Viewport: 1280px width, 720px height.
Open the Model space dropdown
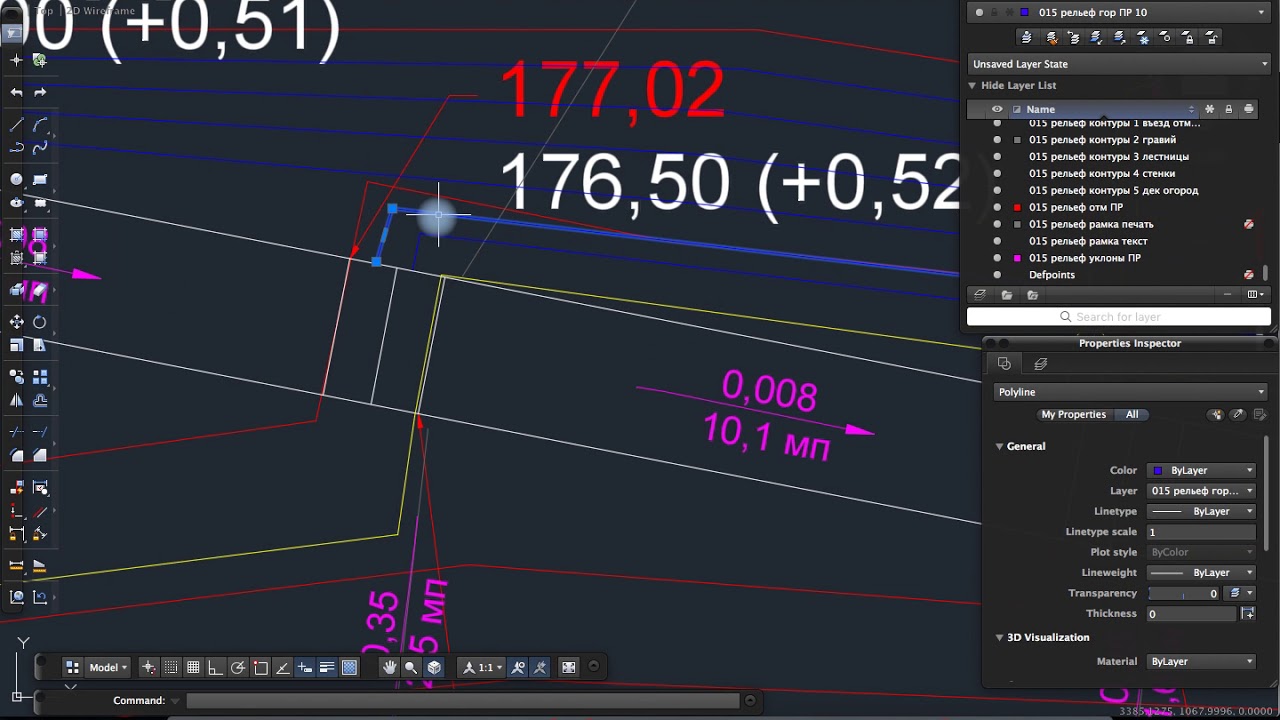[108, 667]
